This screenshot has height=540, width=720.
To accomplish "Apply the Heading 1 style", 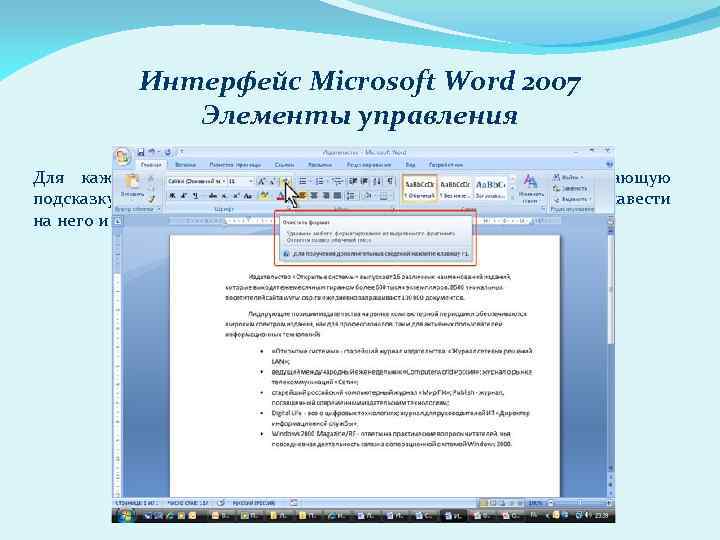I will point(490,189).
